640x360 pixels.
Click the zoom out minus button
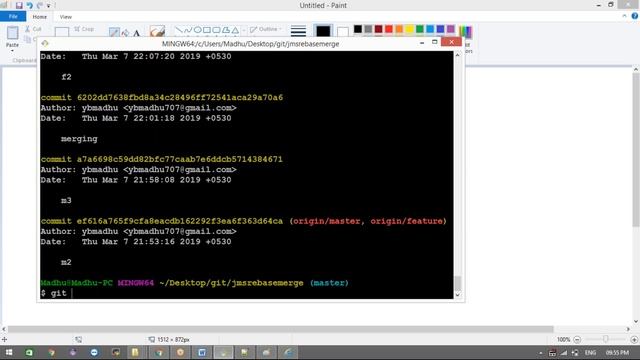577,340
